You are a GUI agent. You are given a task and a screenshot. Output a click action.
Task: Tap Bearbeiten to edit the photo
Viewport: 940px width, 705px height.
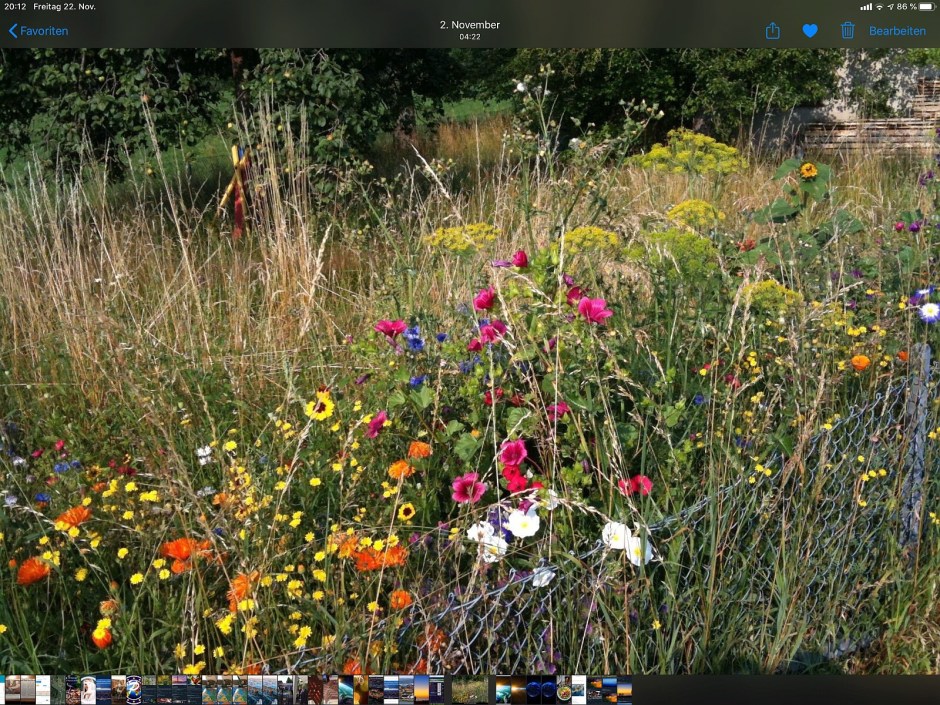pyautogui.click(x=897, y=31)
